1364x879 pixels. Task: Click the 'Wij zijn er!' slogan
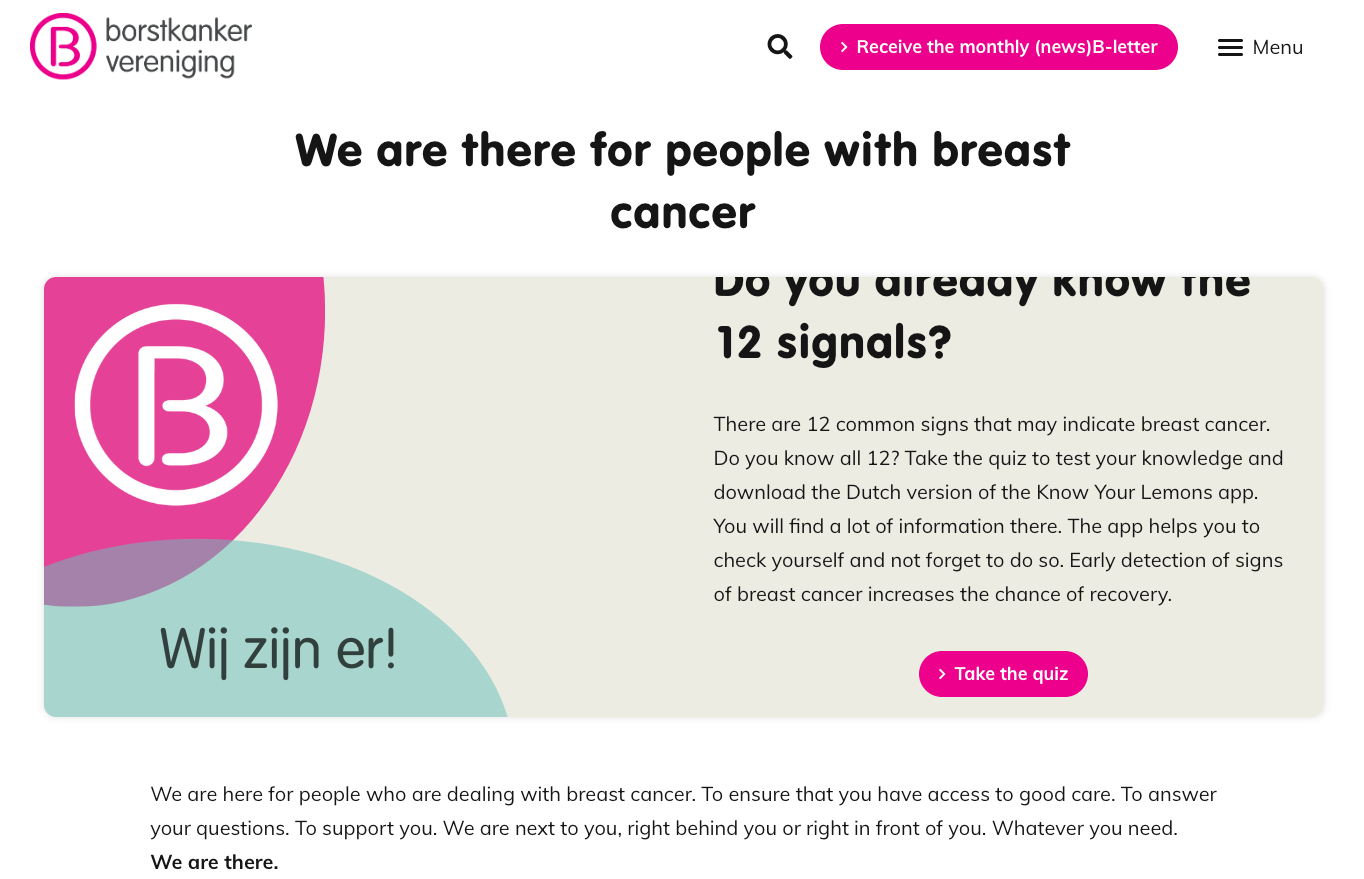pyautogui.click(x=278, y=649)
